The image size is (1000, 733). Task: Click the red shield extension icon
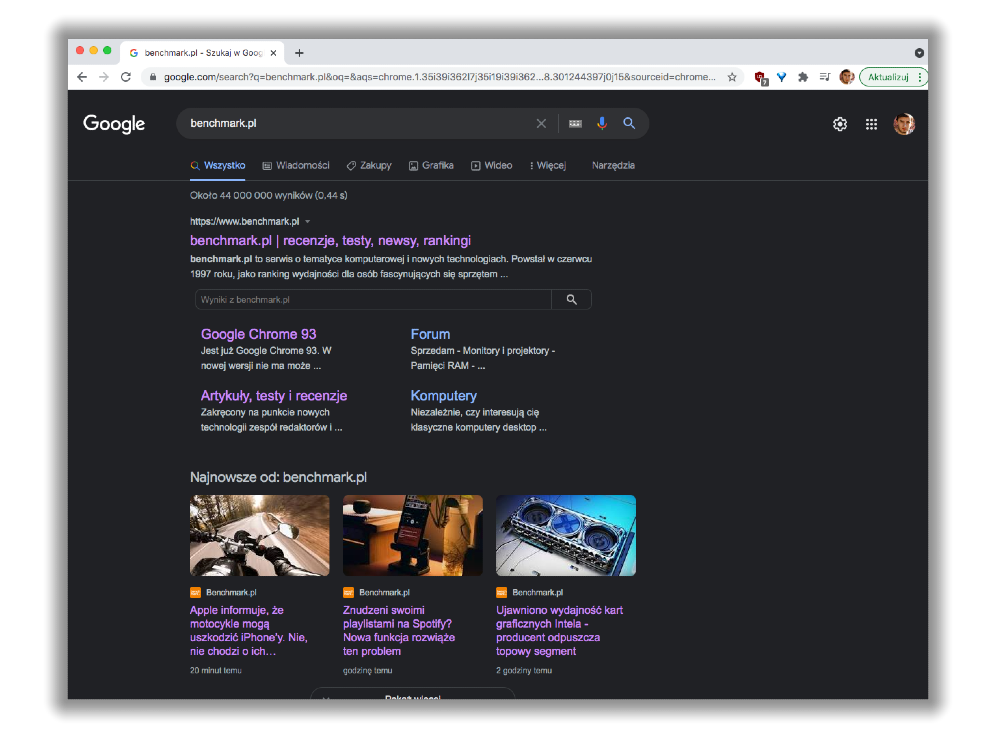(760, 78)
